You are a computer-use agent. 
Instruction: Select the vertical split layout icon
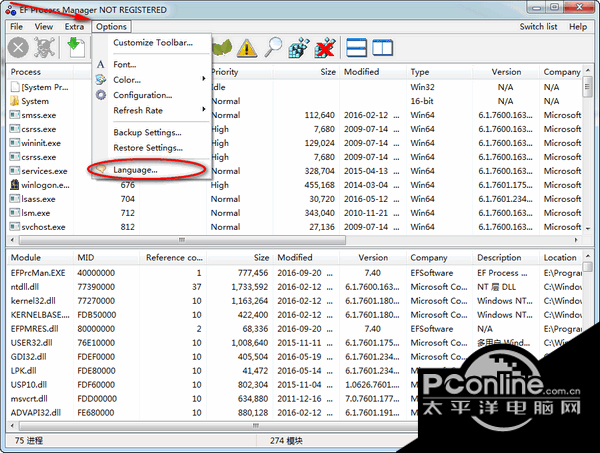[382, 48]
